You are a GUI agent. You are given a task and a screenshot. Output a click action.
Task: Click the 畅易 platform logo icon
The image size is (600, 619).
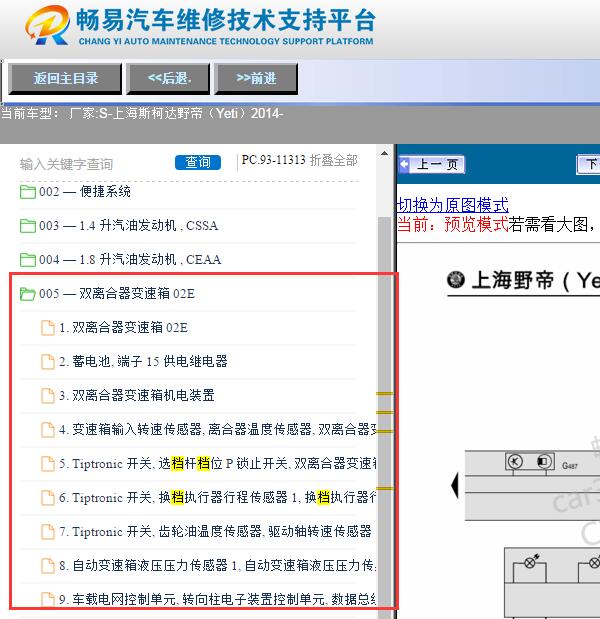click(47, 25)
